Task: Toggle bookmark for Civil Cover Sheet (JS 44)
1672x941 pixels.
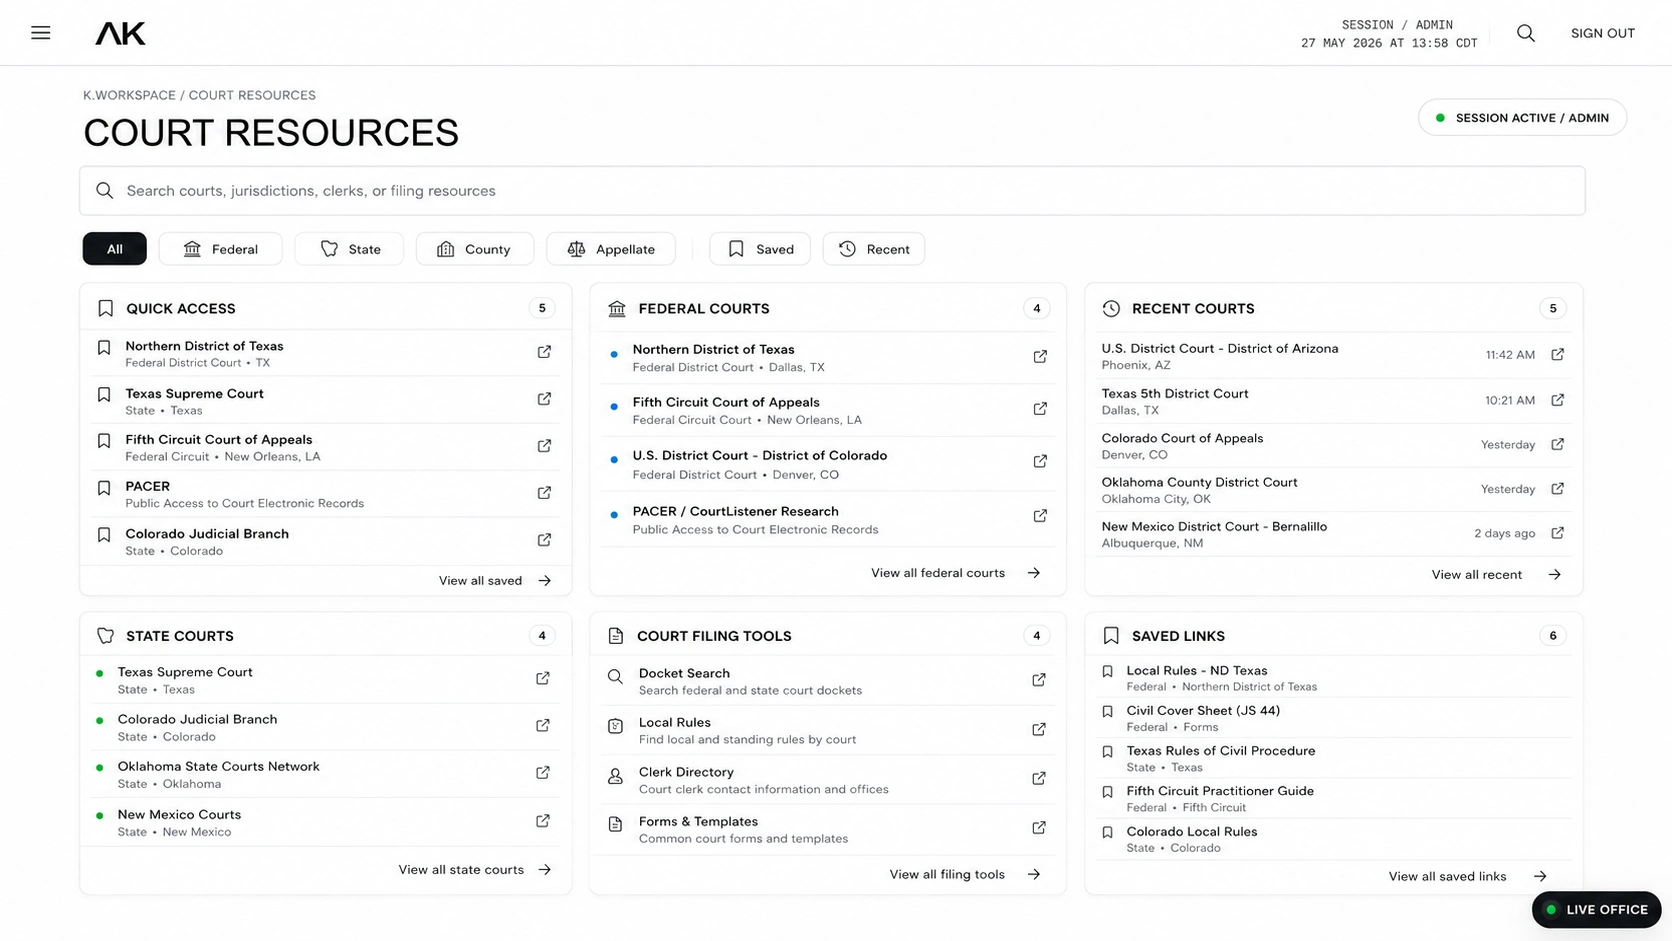Action: 1107,712
